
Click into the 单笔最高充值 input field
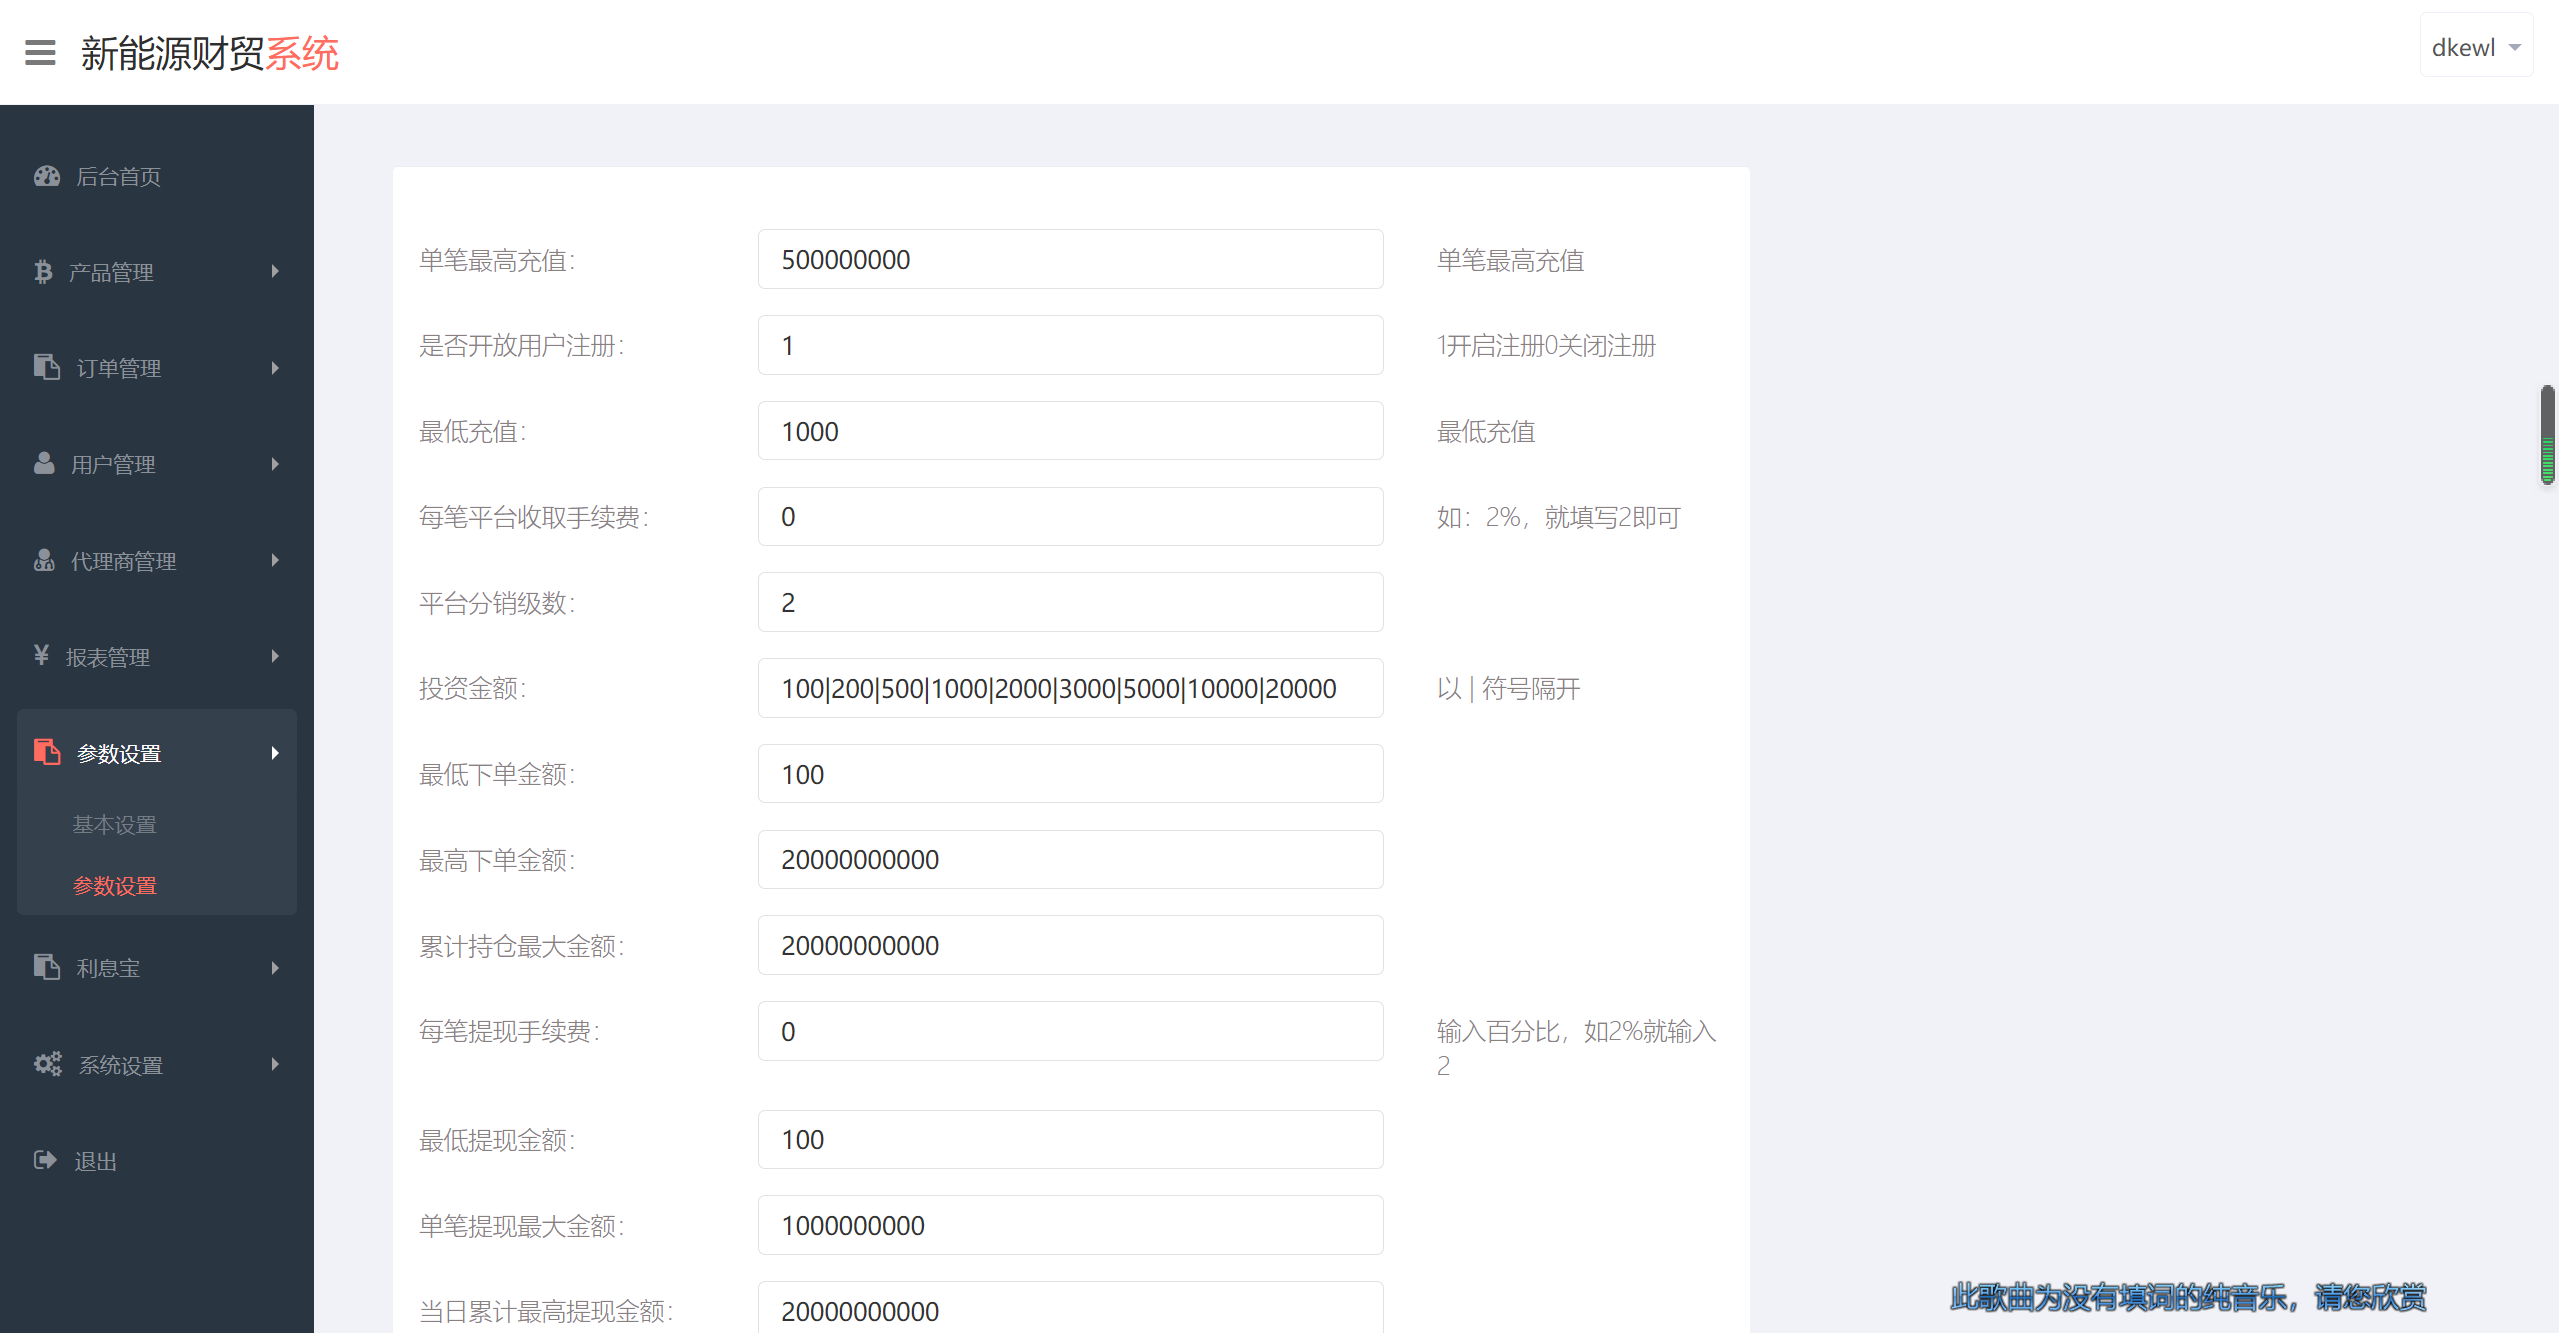(1070, 260)
